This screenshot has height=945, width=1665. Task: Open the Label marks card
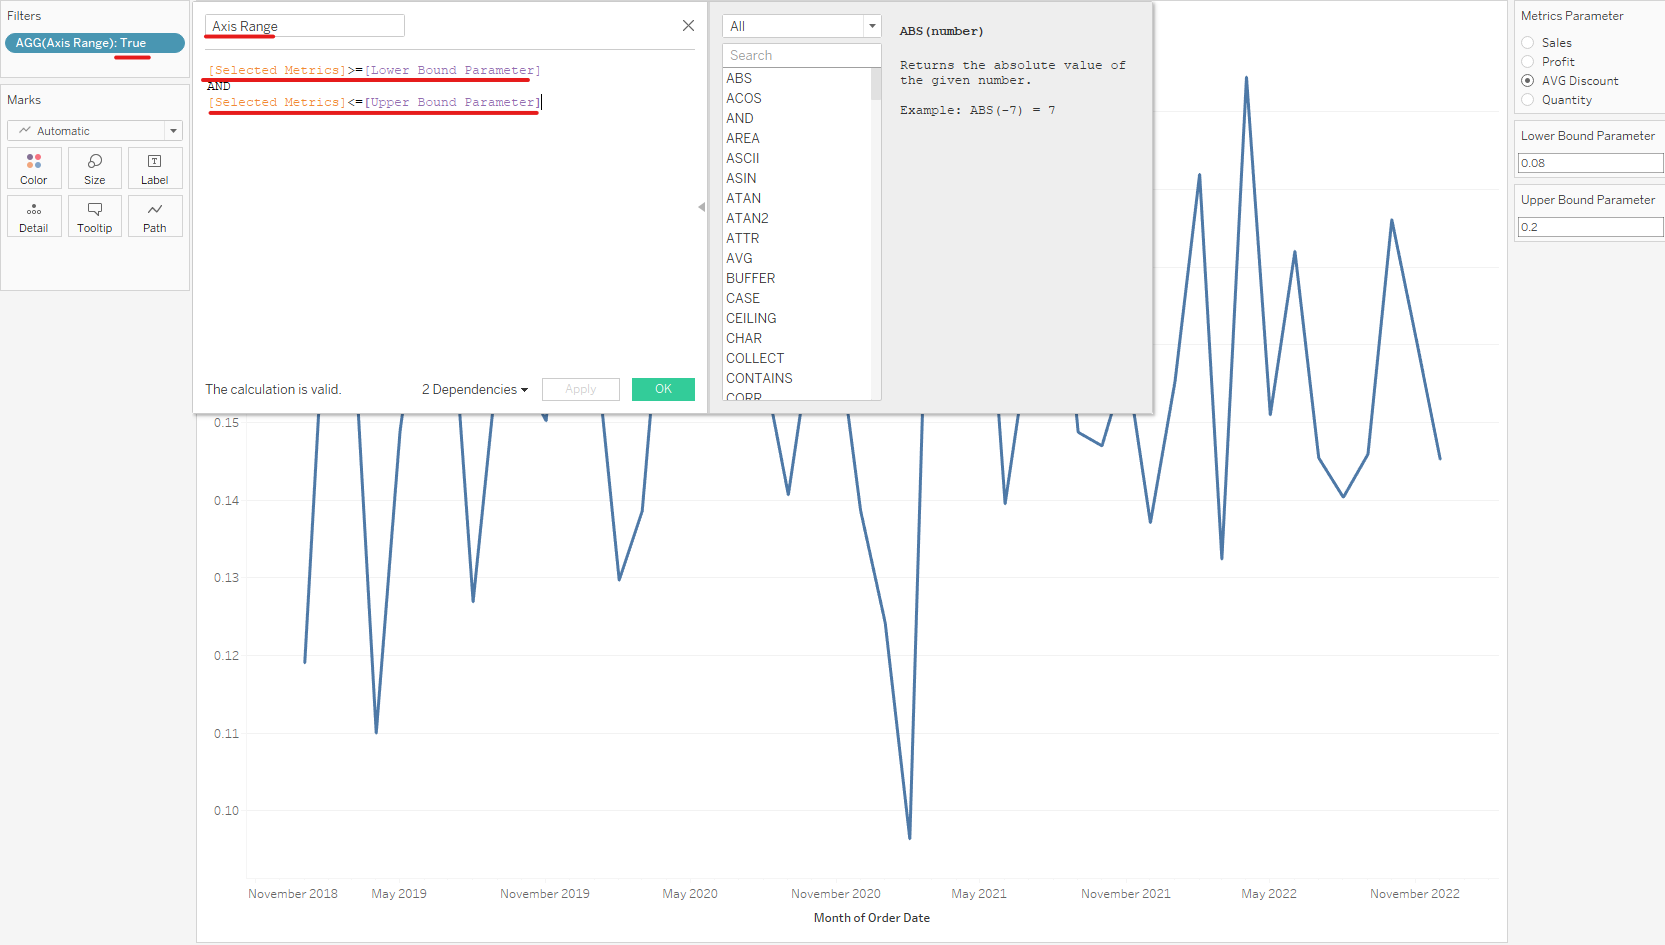[155, 168]
